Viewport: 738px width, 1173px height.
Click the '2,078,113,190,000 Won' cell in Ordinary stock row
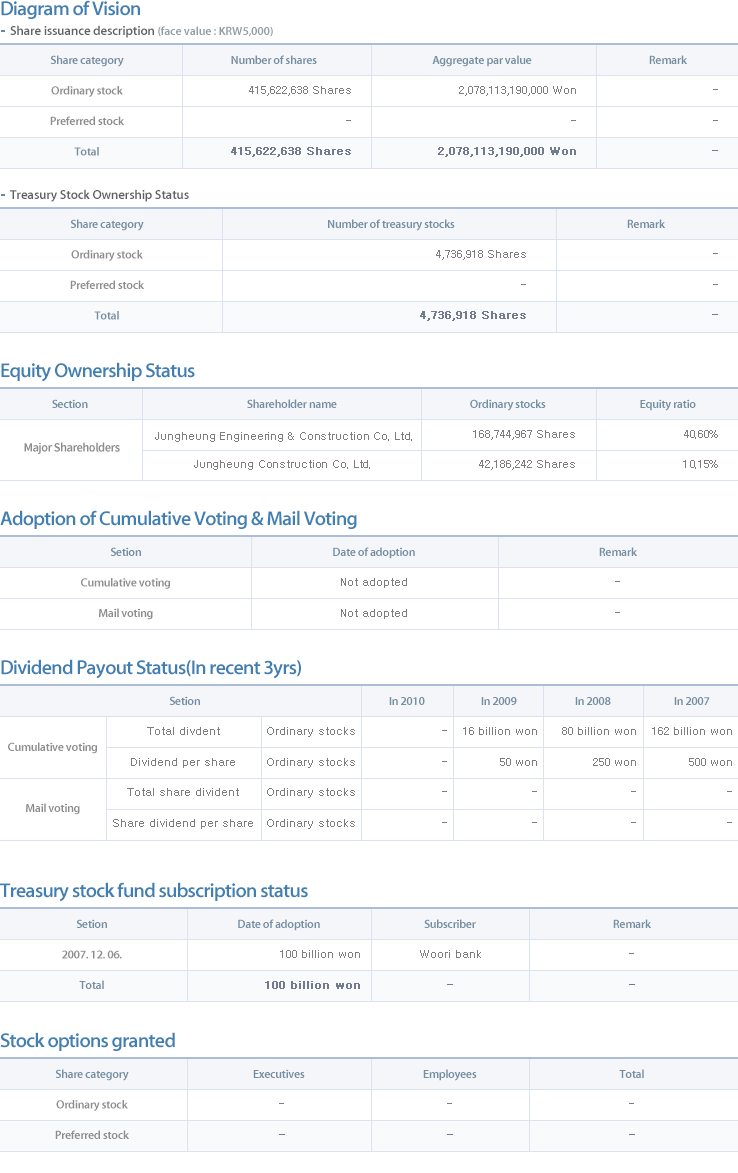pos(517,91)
